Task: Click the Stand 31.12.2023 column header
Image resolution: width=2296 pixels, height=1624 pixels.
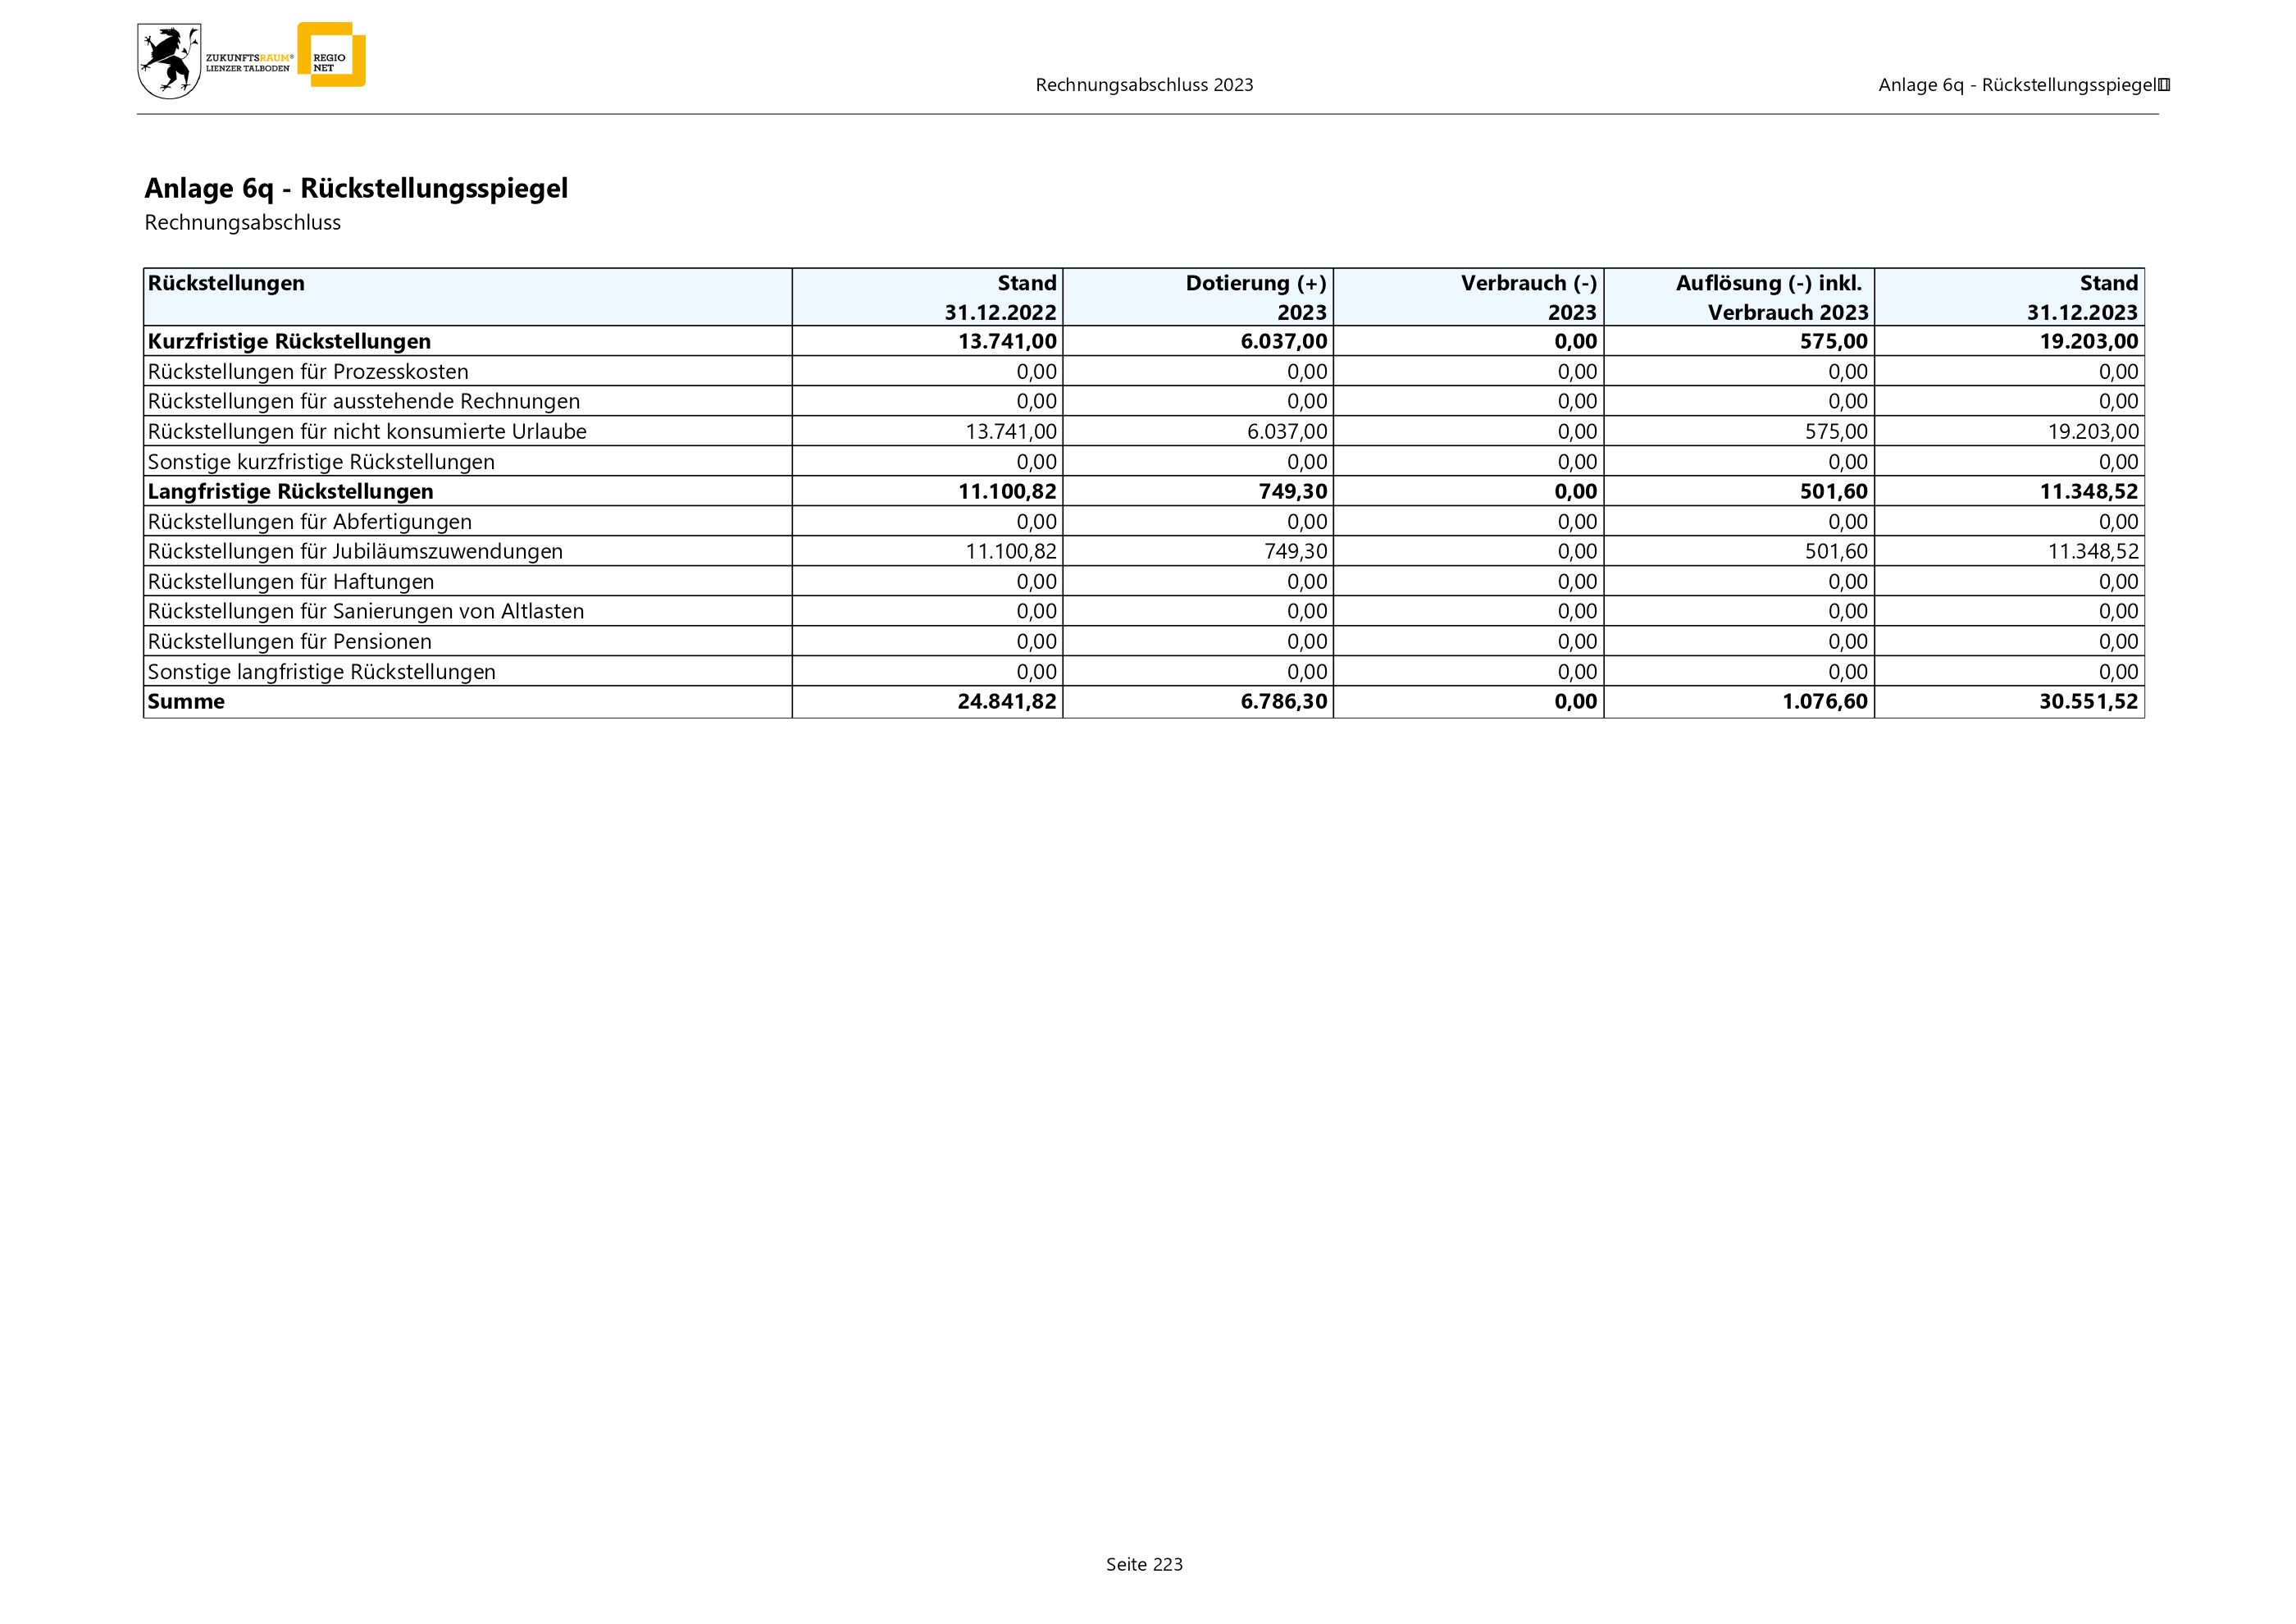Action: pos(2082,297)
